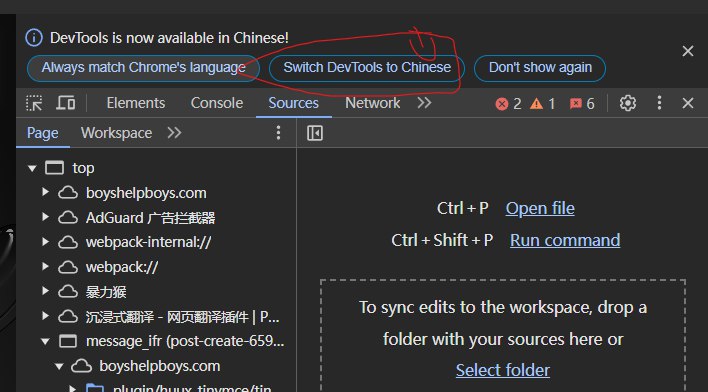Switch to the Console tab
This screenshot has height=392, width=708.
point(217,103)
